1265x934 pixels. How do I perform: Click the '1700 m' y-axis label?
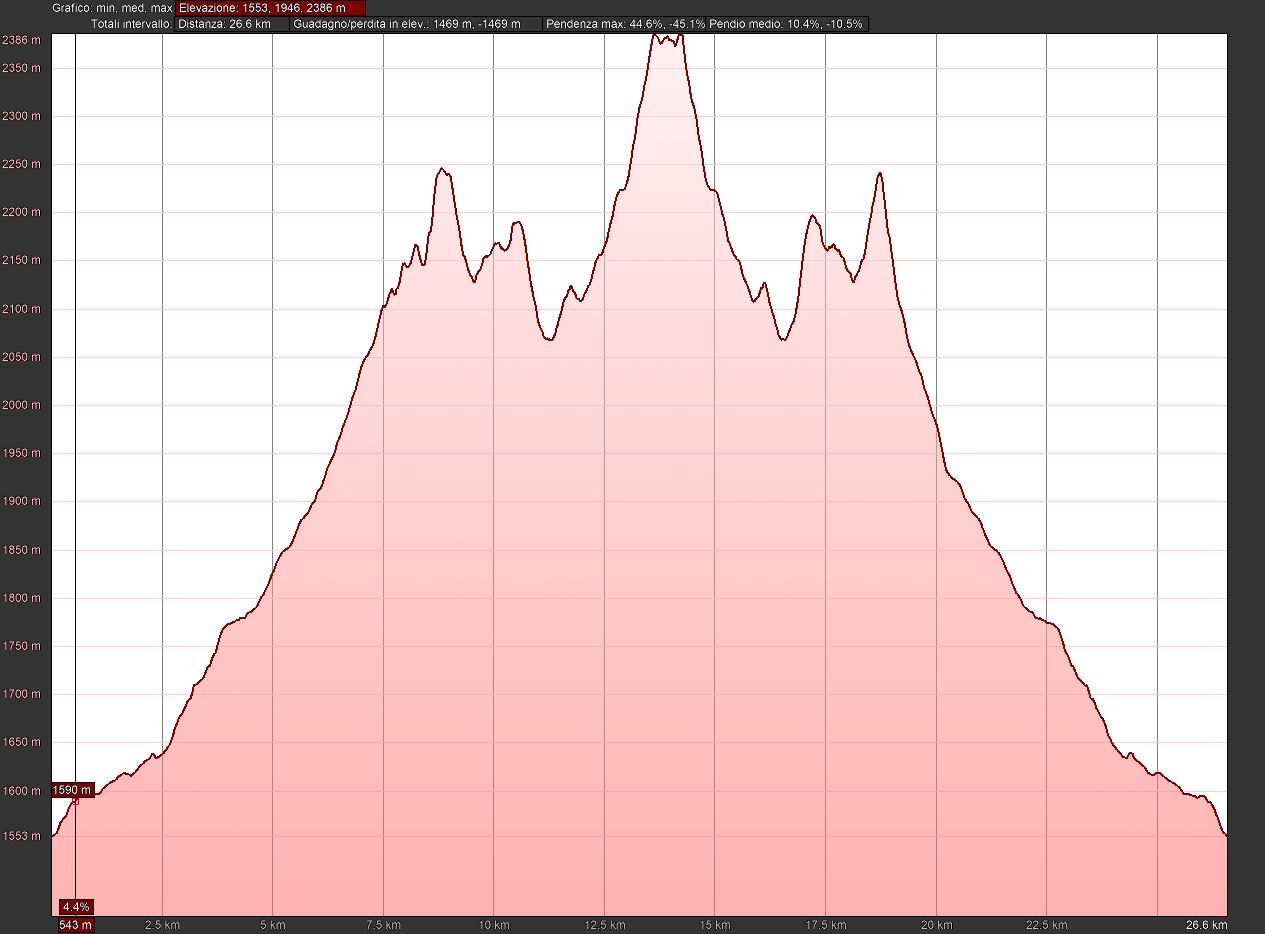(21, 694)
